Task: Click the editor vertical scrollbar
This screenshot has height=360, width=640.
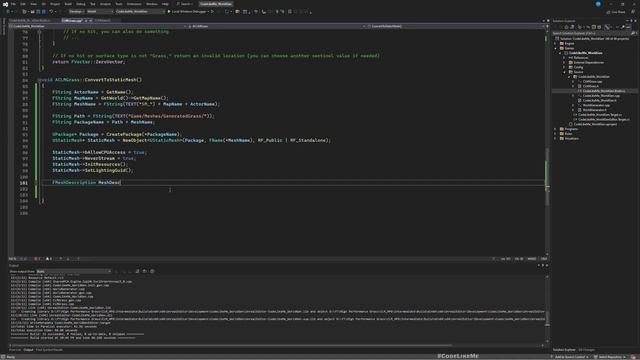Action: (x=547, y=143)
